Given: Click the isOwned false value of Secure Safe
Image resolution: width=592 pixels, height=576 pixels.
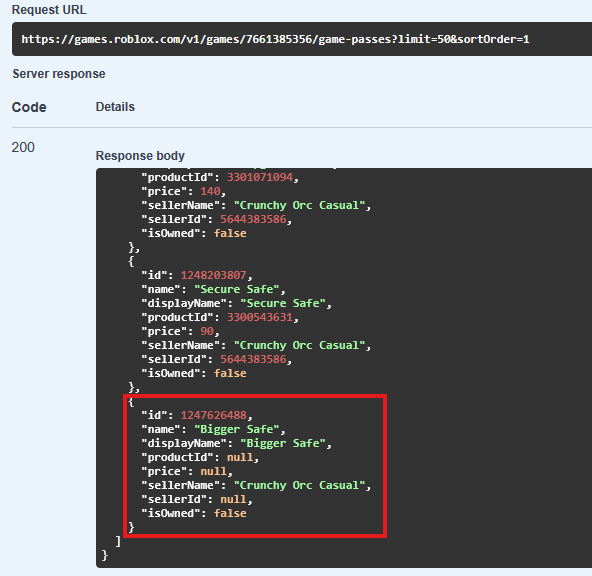Looking at the screenshot, I should tap(230, 373).
